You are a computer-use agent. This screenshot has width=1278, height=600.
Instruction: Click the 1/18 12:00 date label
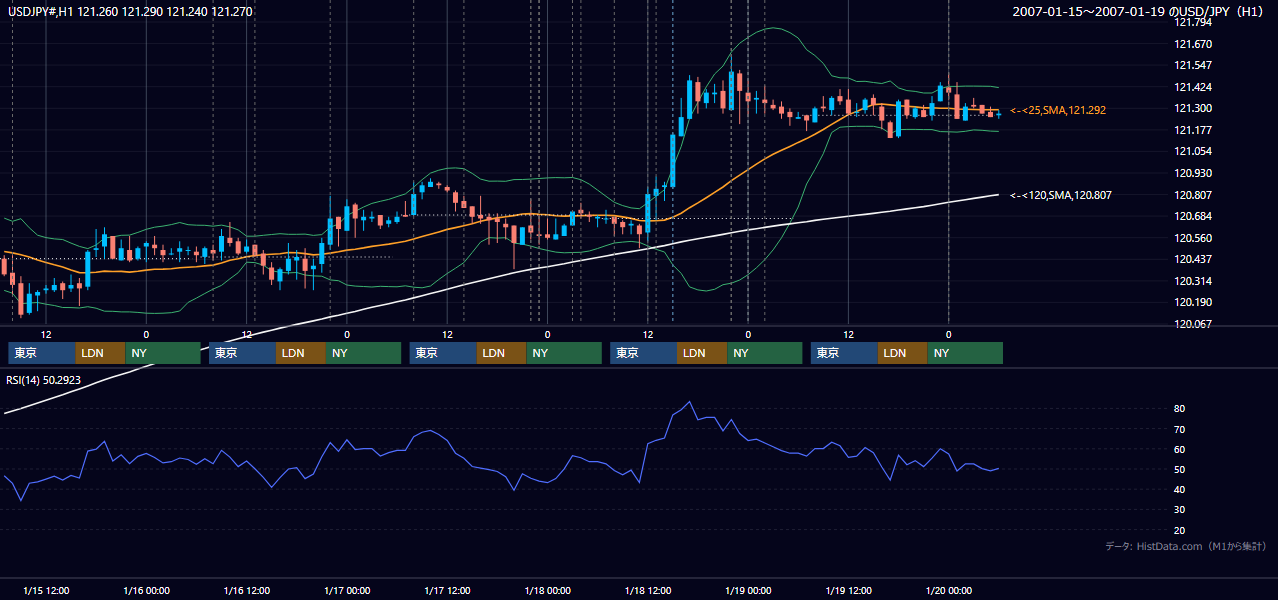pyautogui.click(x=648, y=590)
